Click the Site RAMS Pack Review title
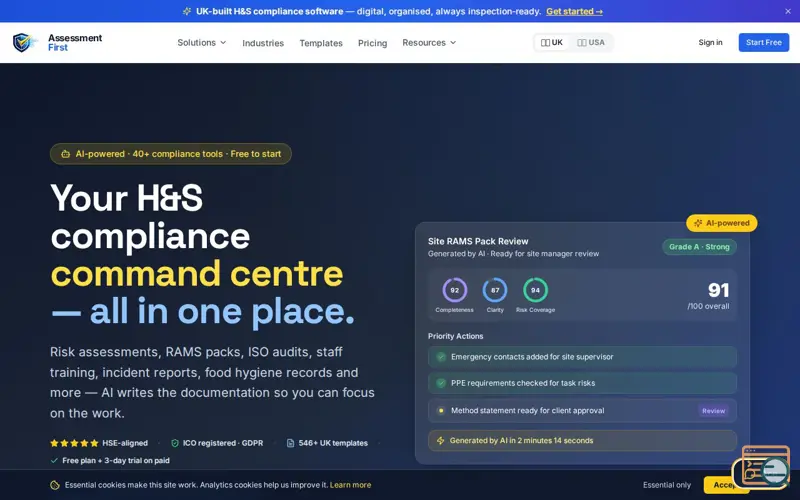Screen dimensions: 800x500 [x=478, y=241]
